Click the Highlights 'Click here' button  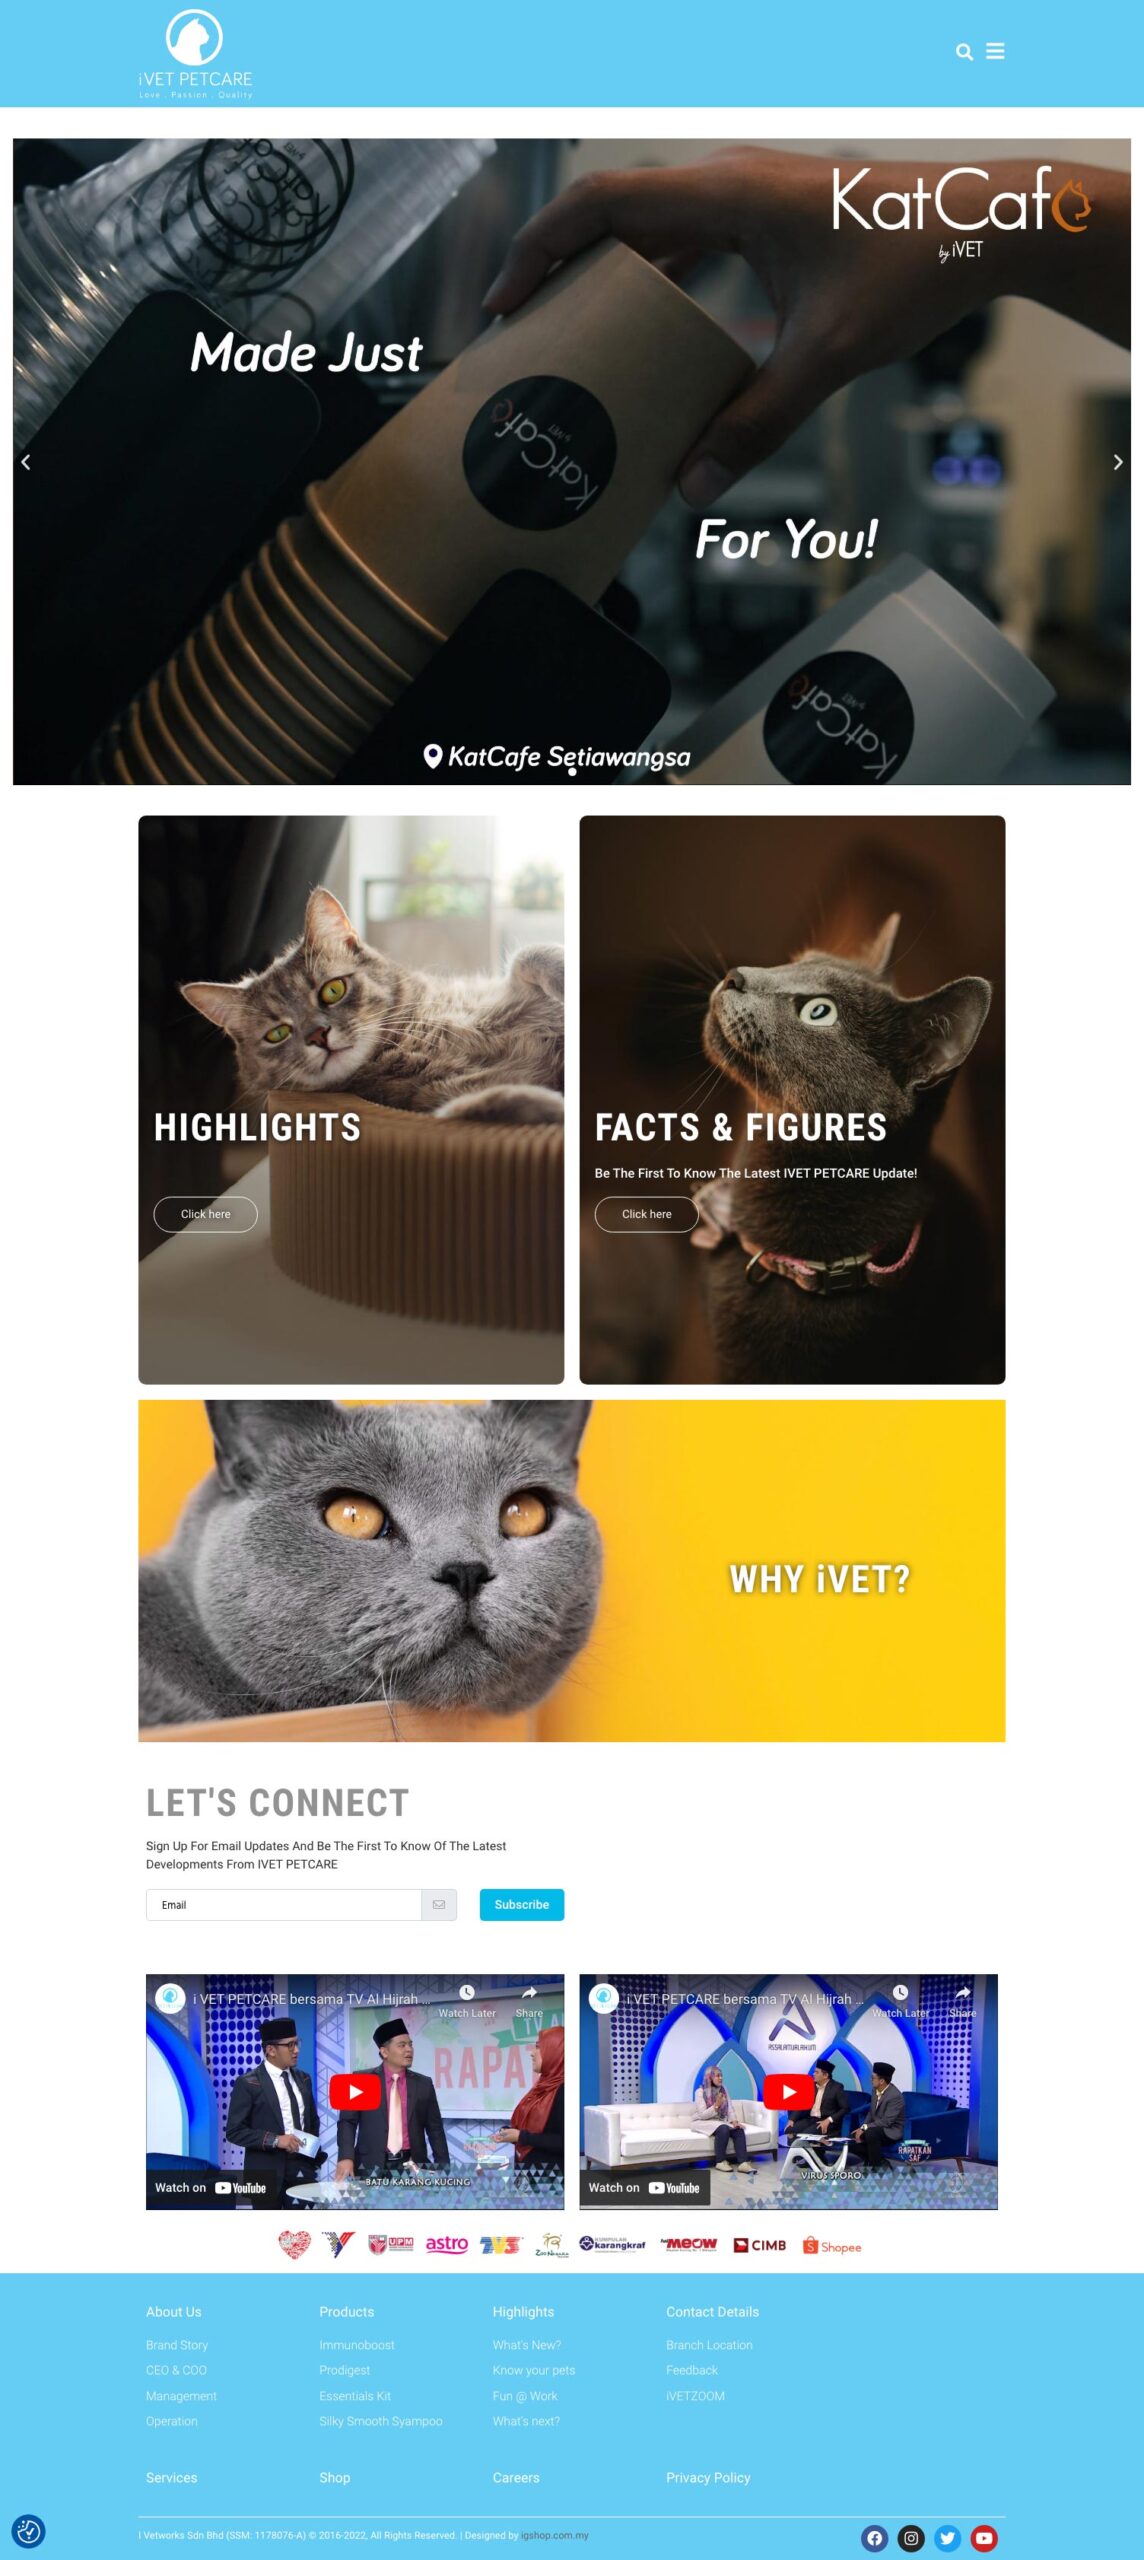[x=205, y=1214]
